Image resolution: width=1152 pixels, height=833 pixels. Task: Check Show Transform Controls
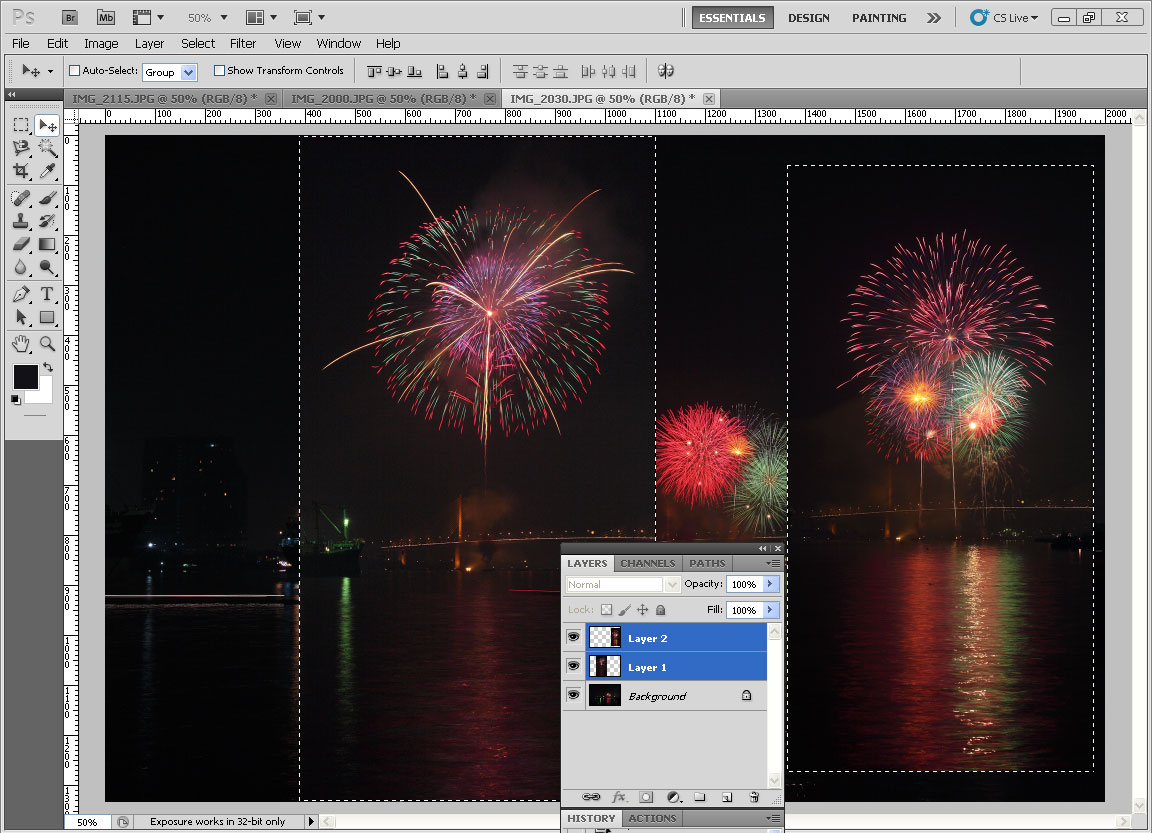tap(219, 71)
